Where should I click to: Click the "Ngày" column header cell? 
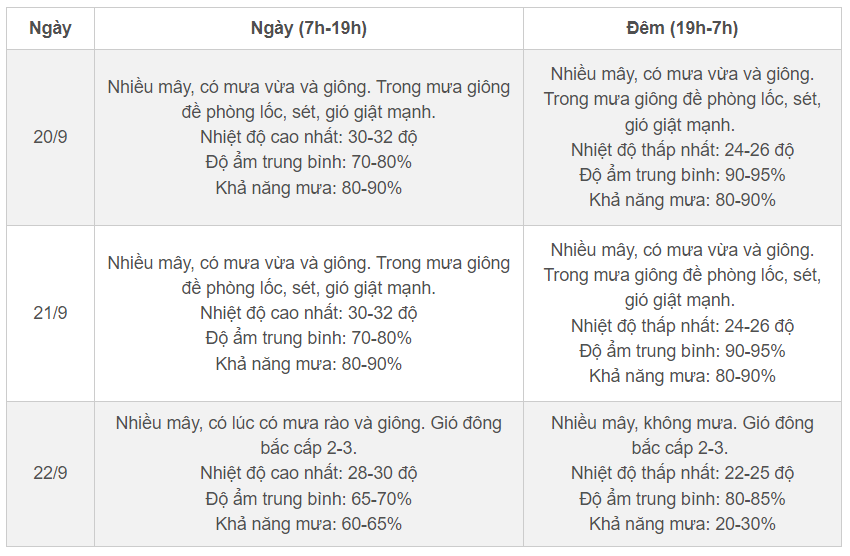[50, 28]
